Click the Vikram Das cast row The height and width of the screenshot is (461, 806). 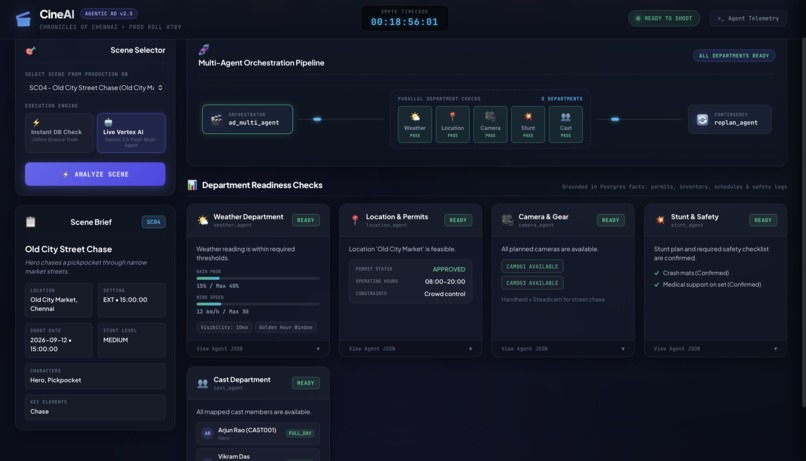258,456
